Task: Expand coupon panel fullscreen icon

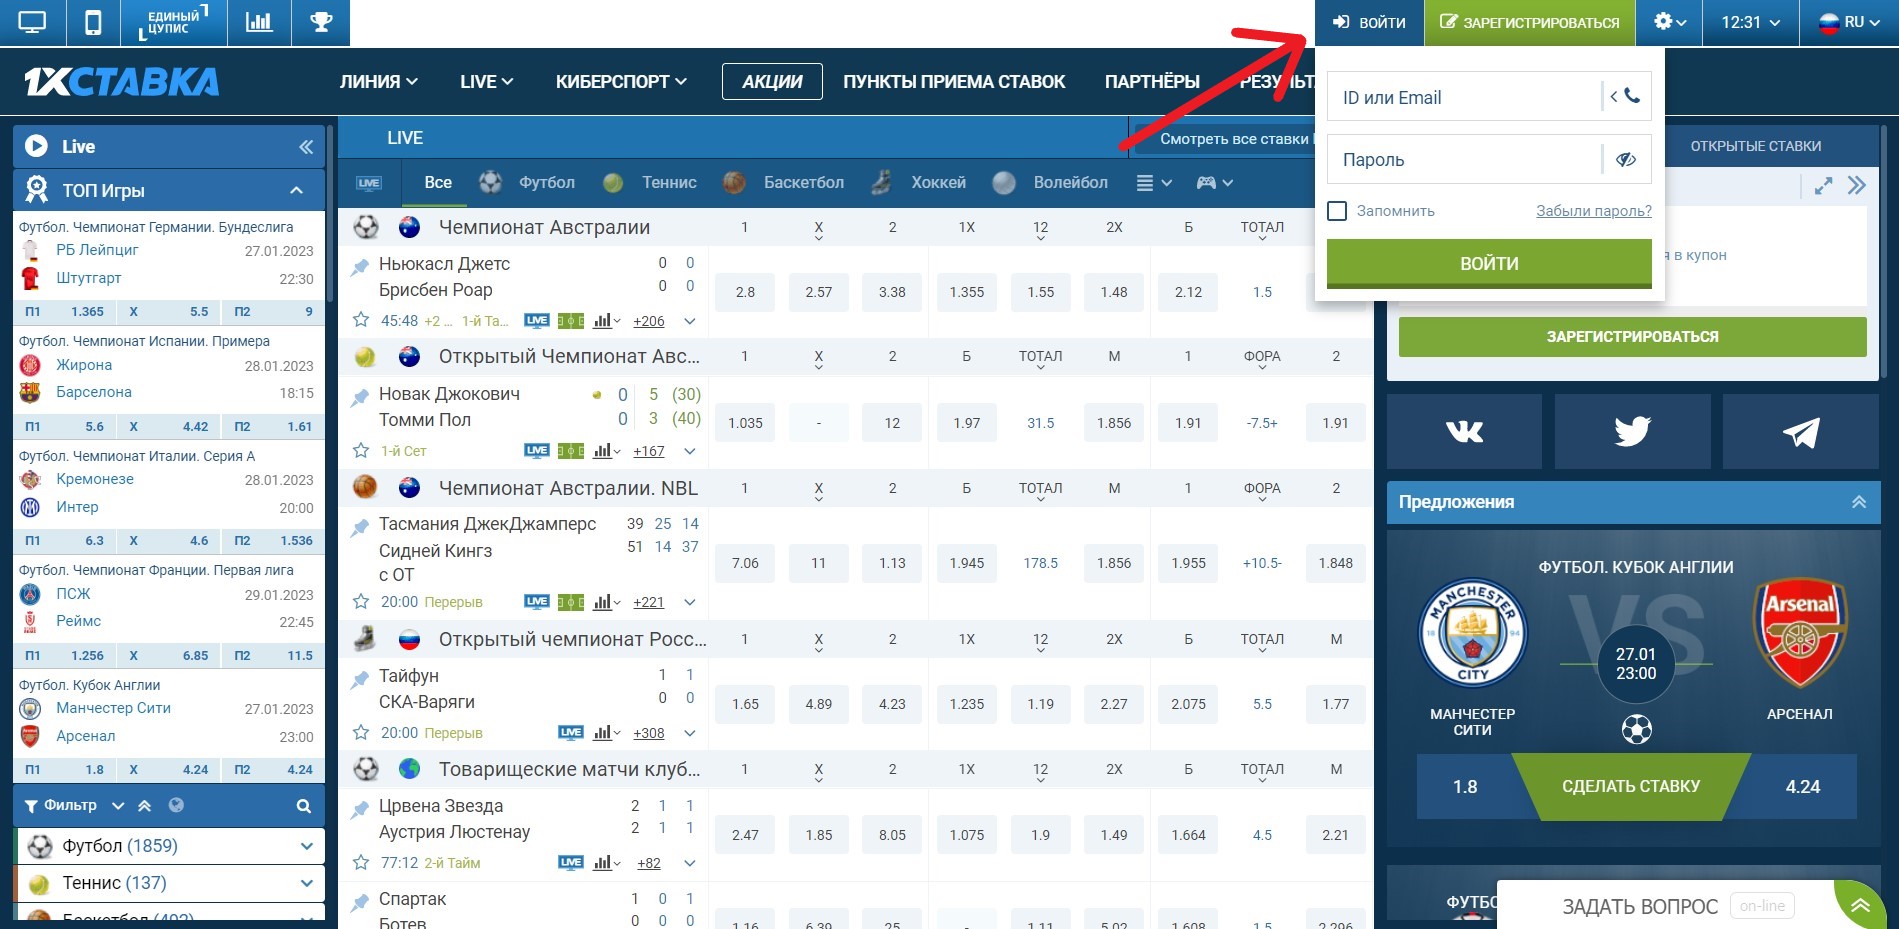Action: coord(1824,186)
